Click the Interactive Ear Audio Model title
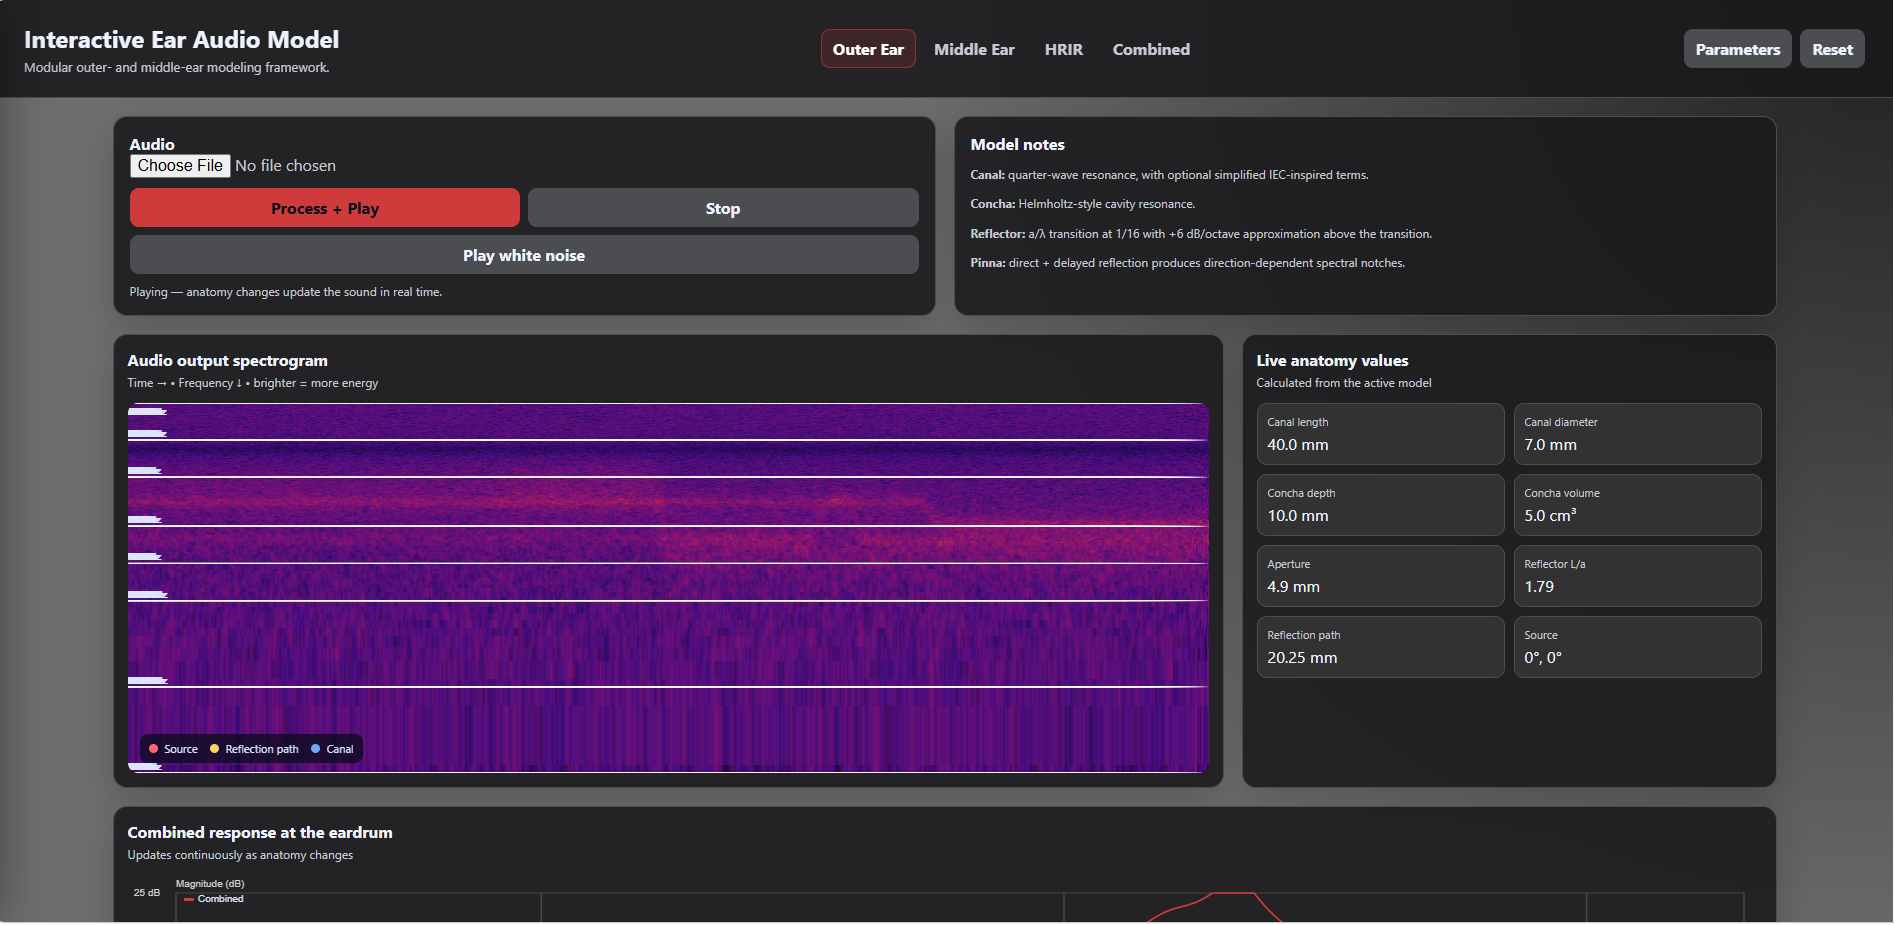 181,40
